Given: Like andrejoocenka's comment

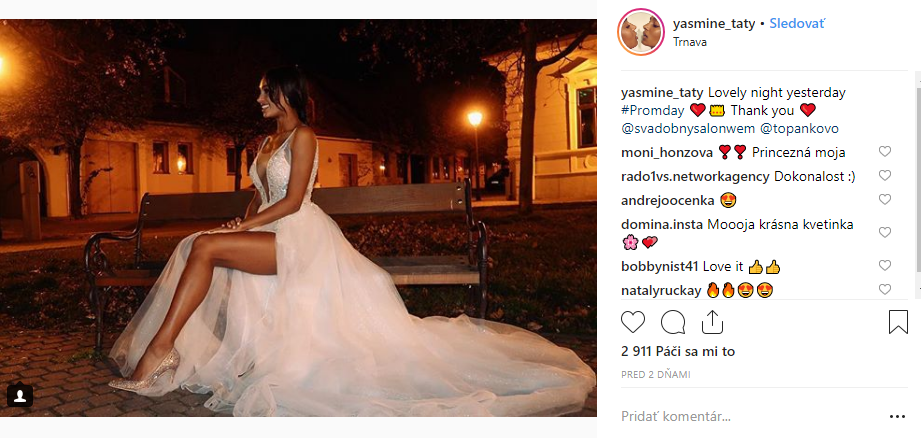Looking at the screenshot, I should [x=885, y=200].
